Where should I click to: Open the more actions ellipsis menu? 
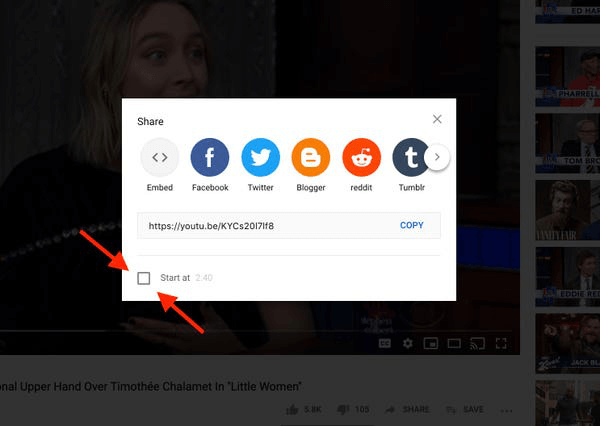click(506, 409)
